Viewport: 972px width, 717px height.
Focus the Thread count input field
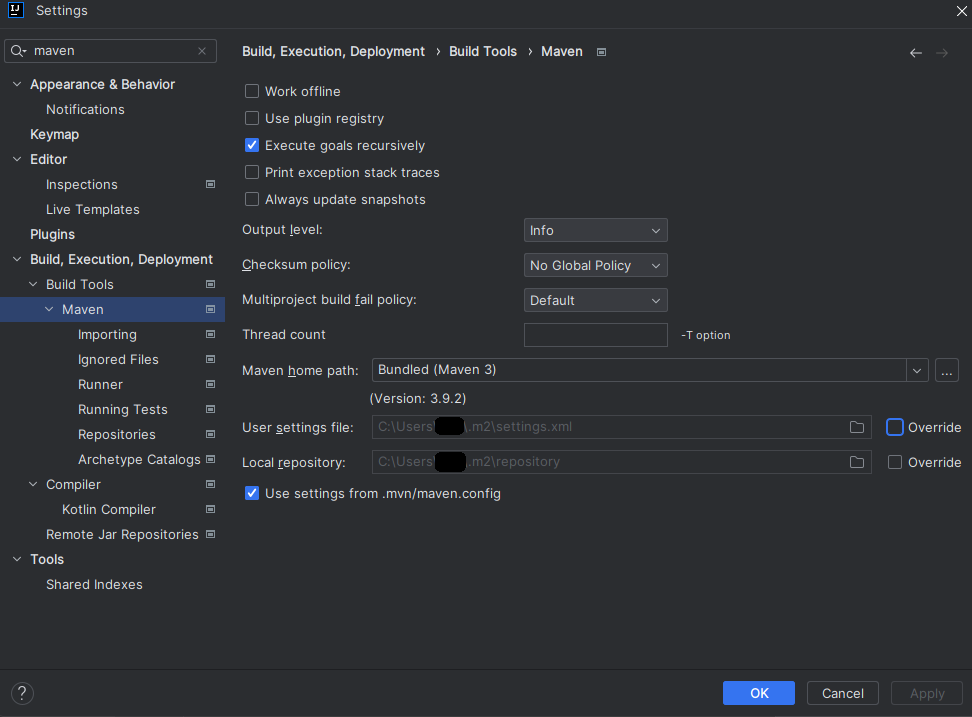(x=596, y=335)
